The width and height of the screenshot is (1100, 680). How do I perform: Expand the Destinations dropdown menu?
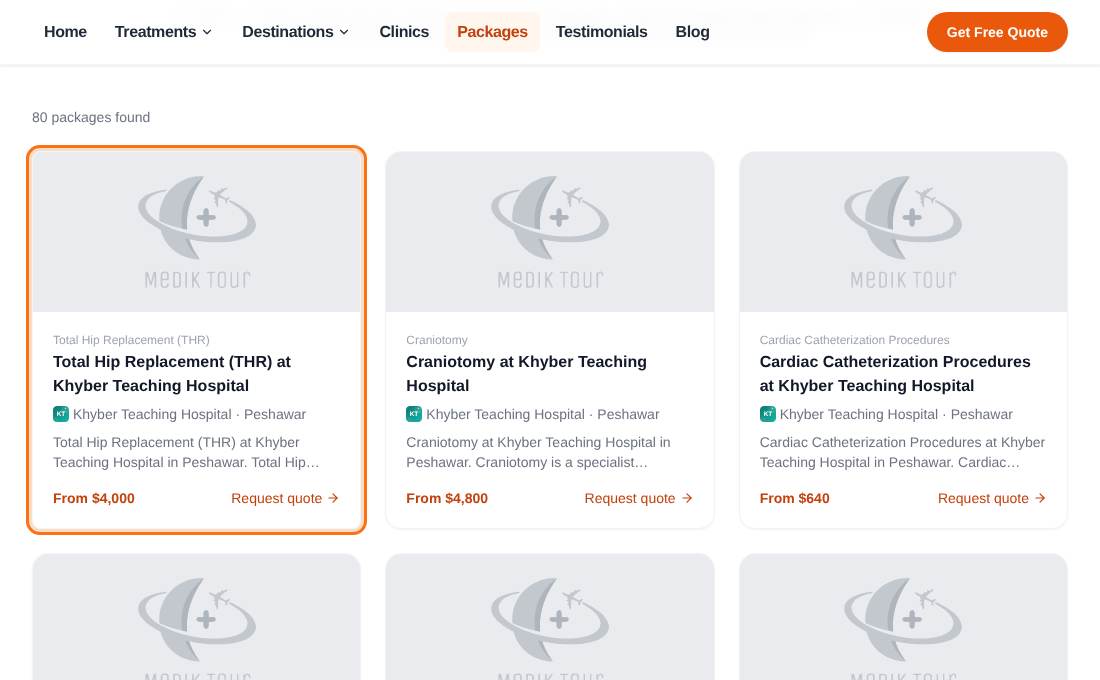pos(295,32)
